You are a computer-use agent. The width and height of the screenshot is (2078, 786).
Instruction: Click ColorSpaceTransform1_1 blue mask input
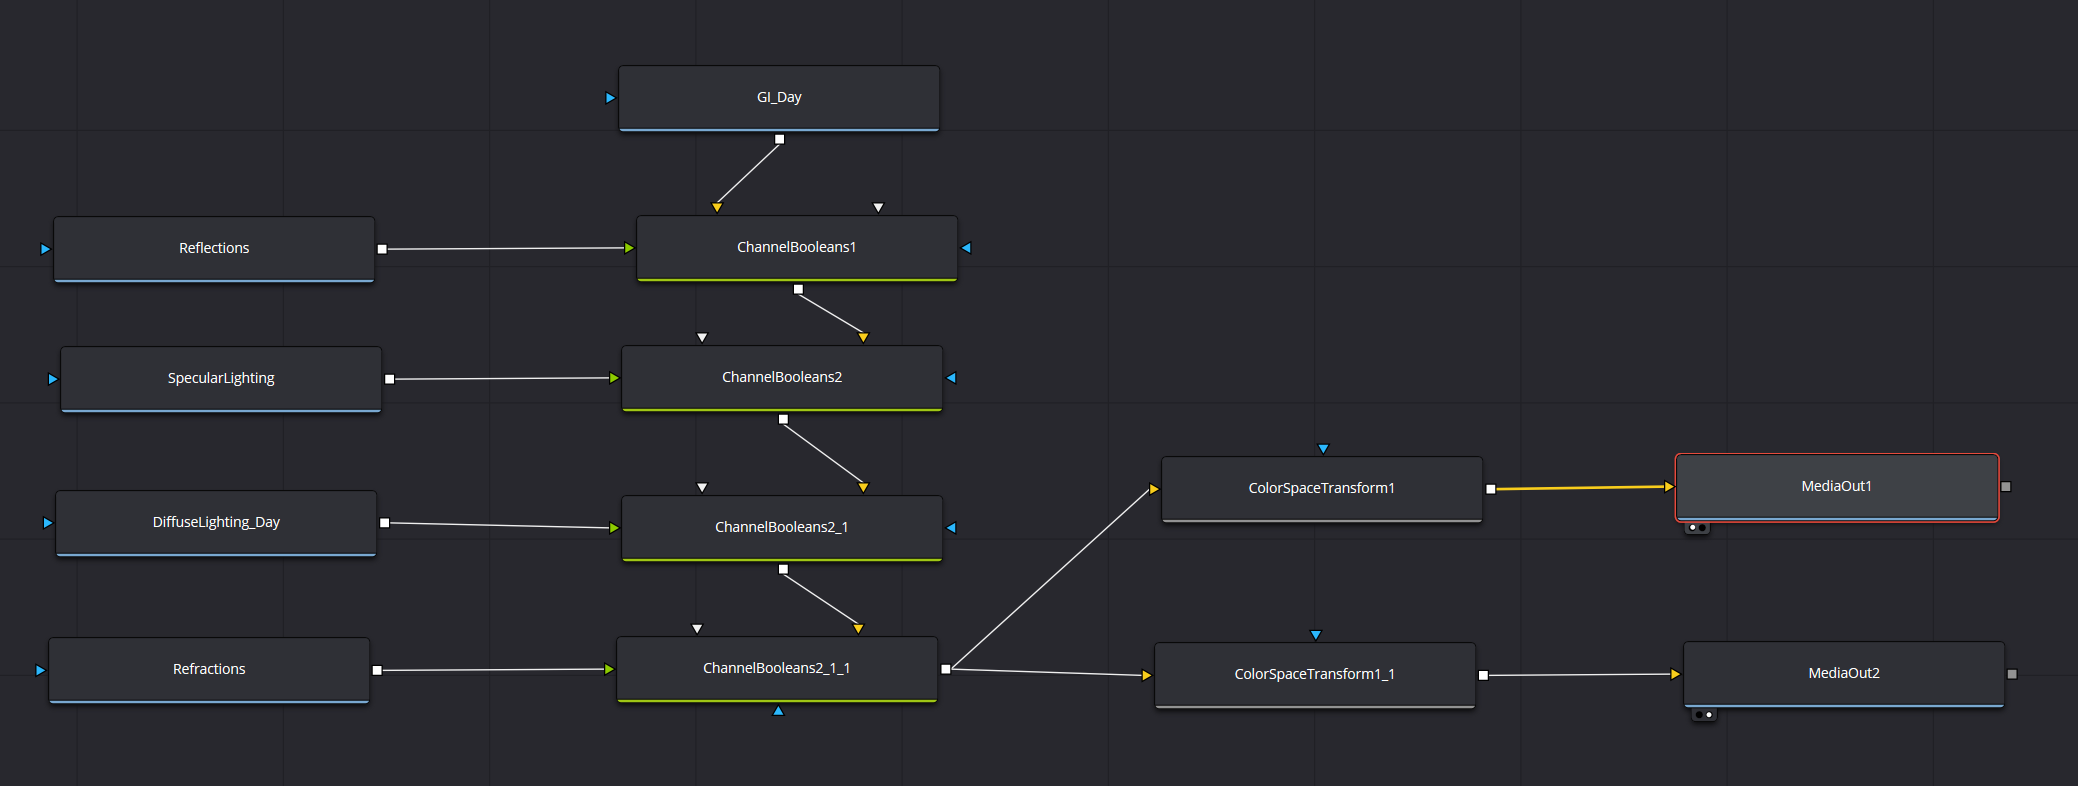pos(1316,635)
